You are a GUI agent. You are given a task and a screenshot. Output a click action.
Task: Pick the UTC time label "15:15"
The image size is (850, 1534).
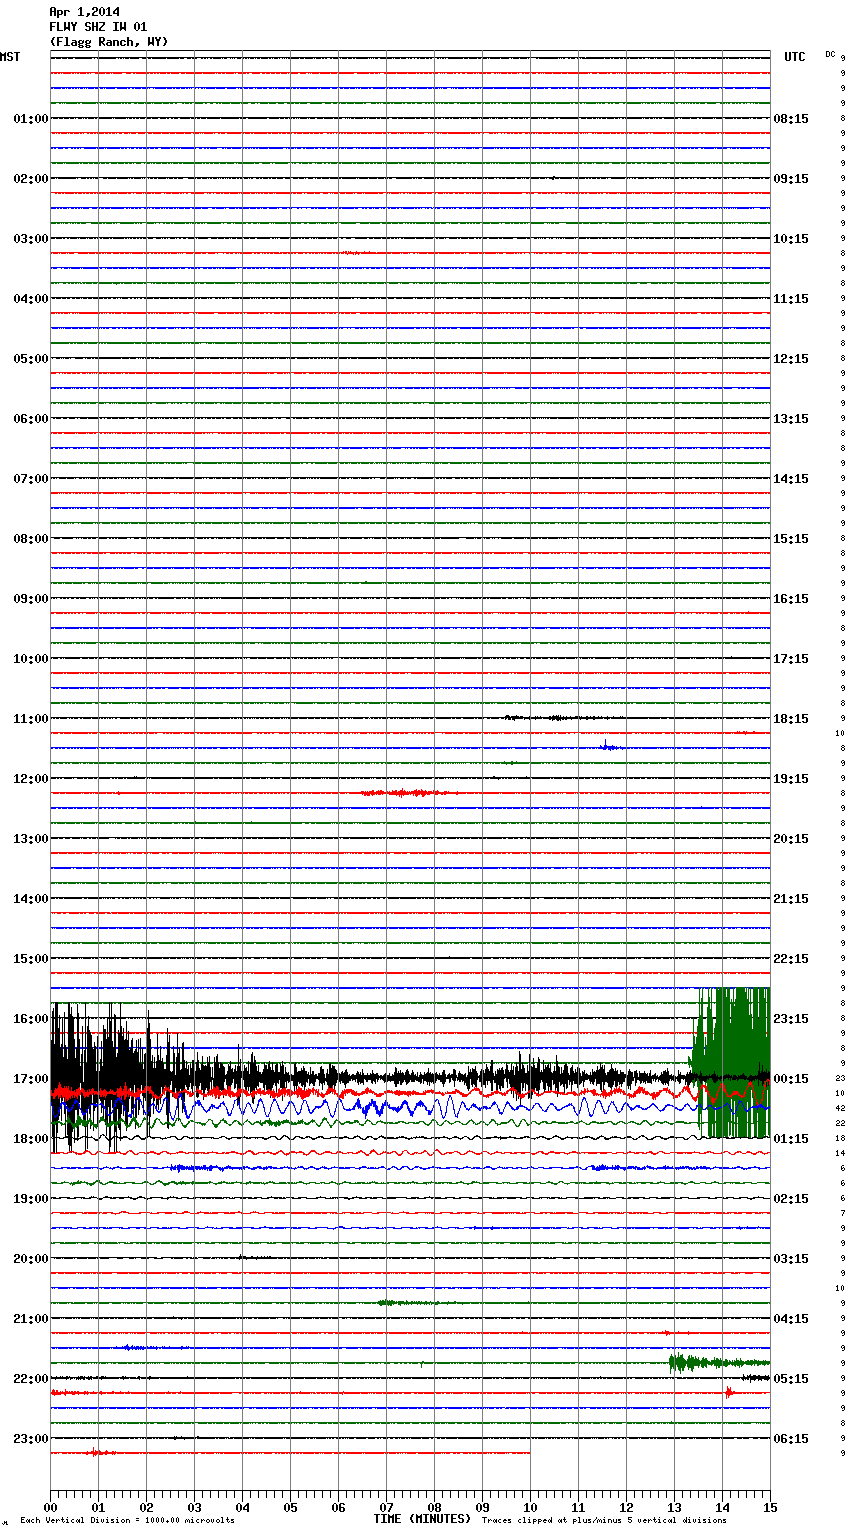coord(791,539)
